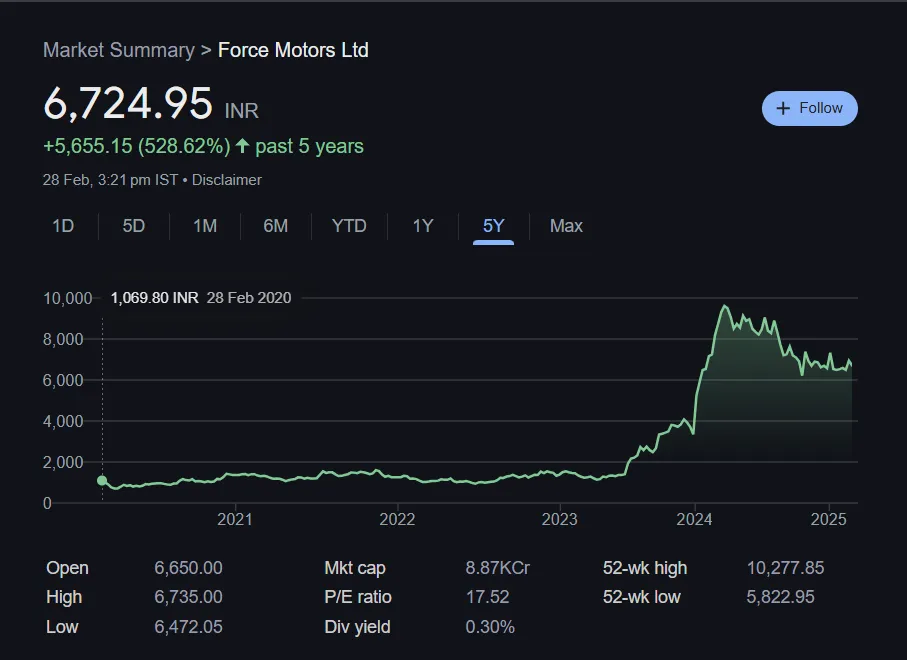Viewport: 907px width, 660px height.
Task: Click the past 5 years text
Action: coord(309,146)
